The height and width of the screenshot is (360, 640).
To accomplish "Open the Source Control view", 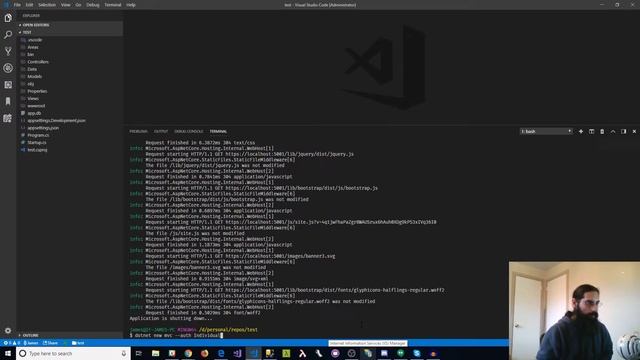I will click(x=8, y=51).
